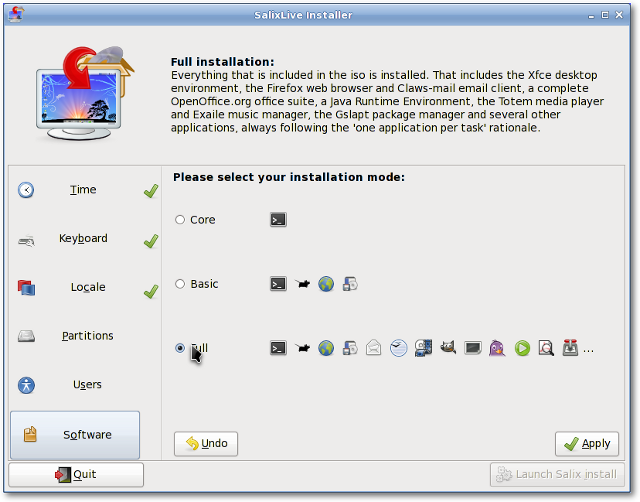
Task: Select the Core installation mode radio button
Action: coord(180,220)
